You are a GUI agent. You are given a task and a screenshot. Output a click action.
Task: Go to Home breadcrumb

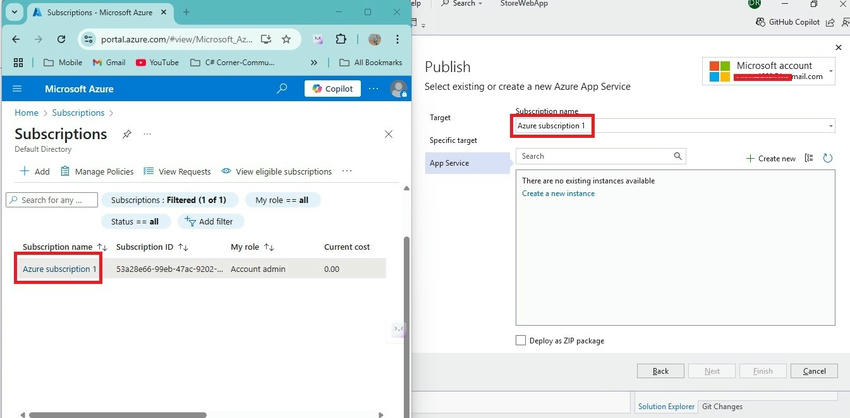[x=26, y=113]
